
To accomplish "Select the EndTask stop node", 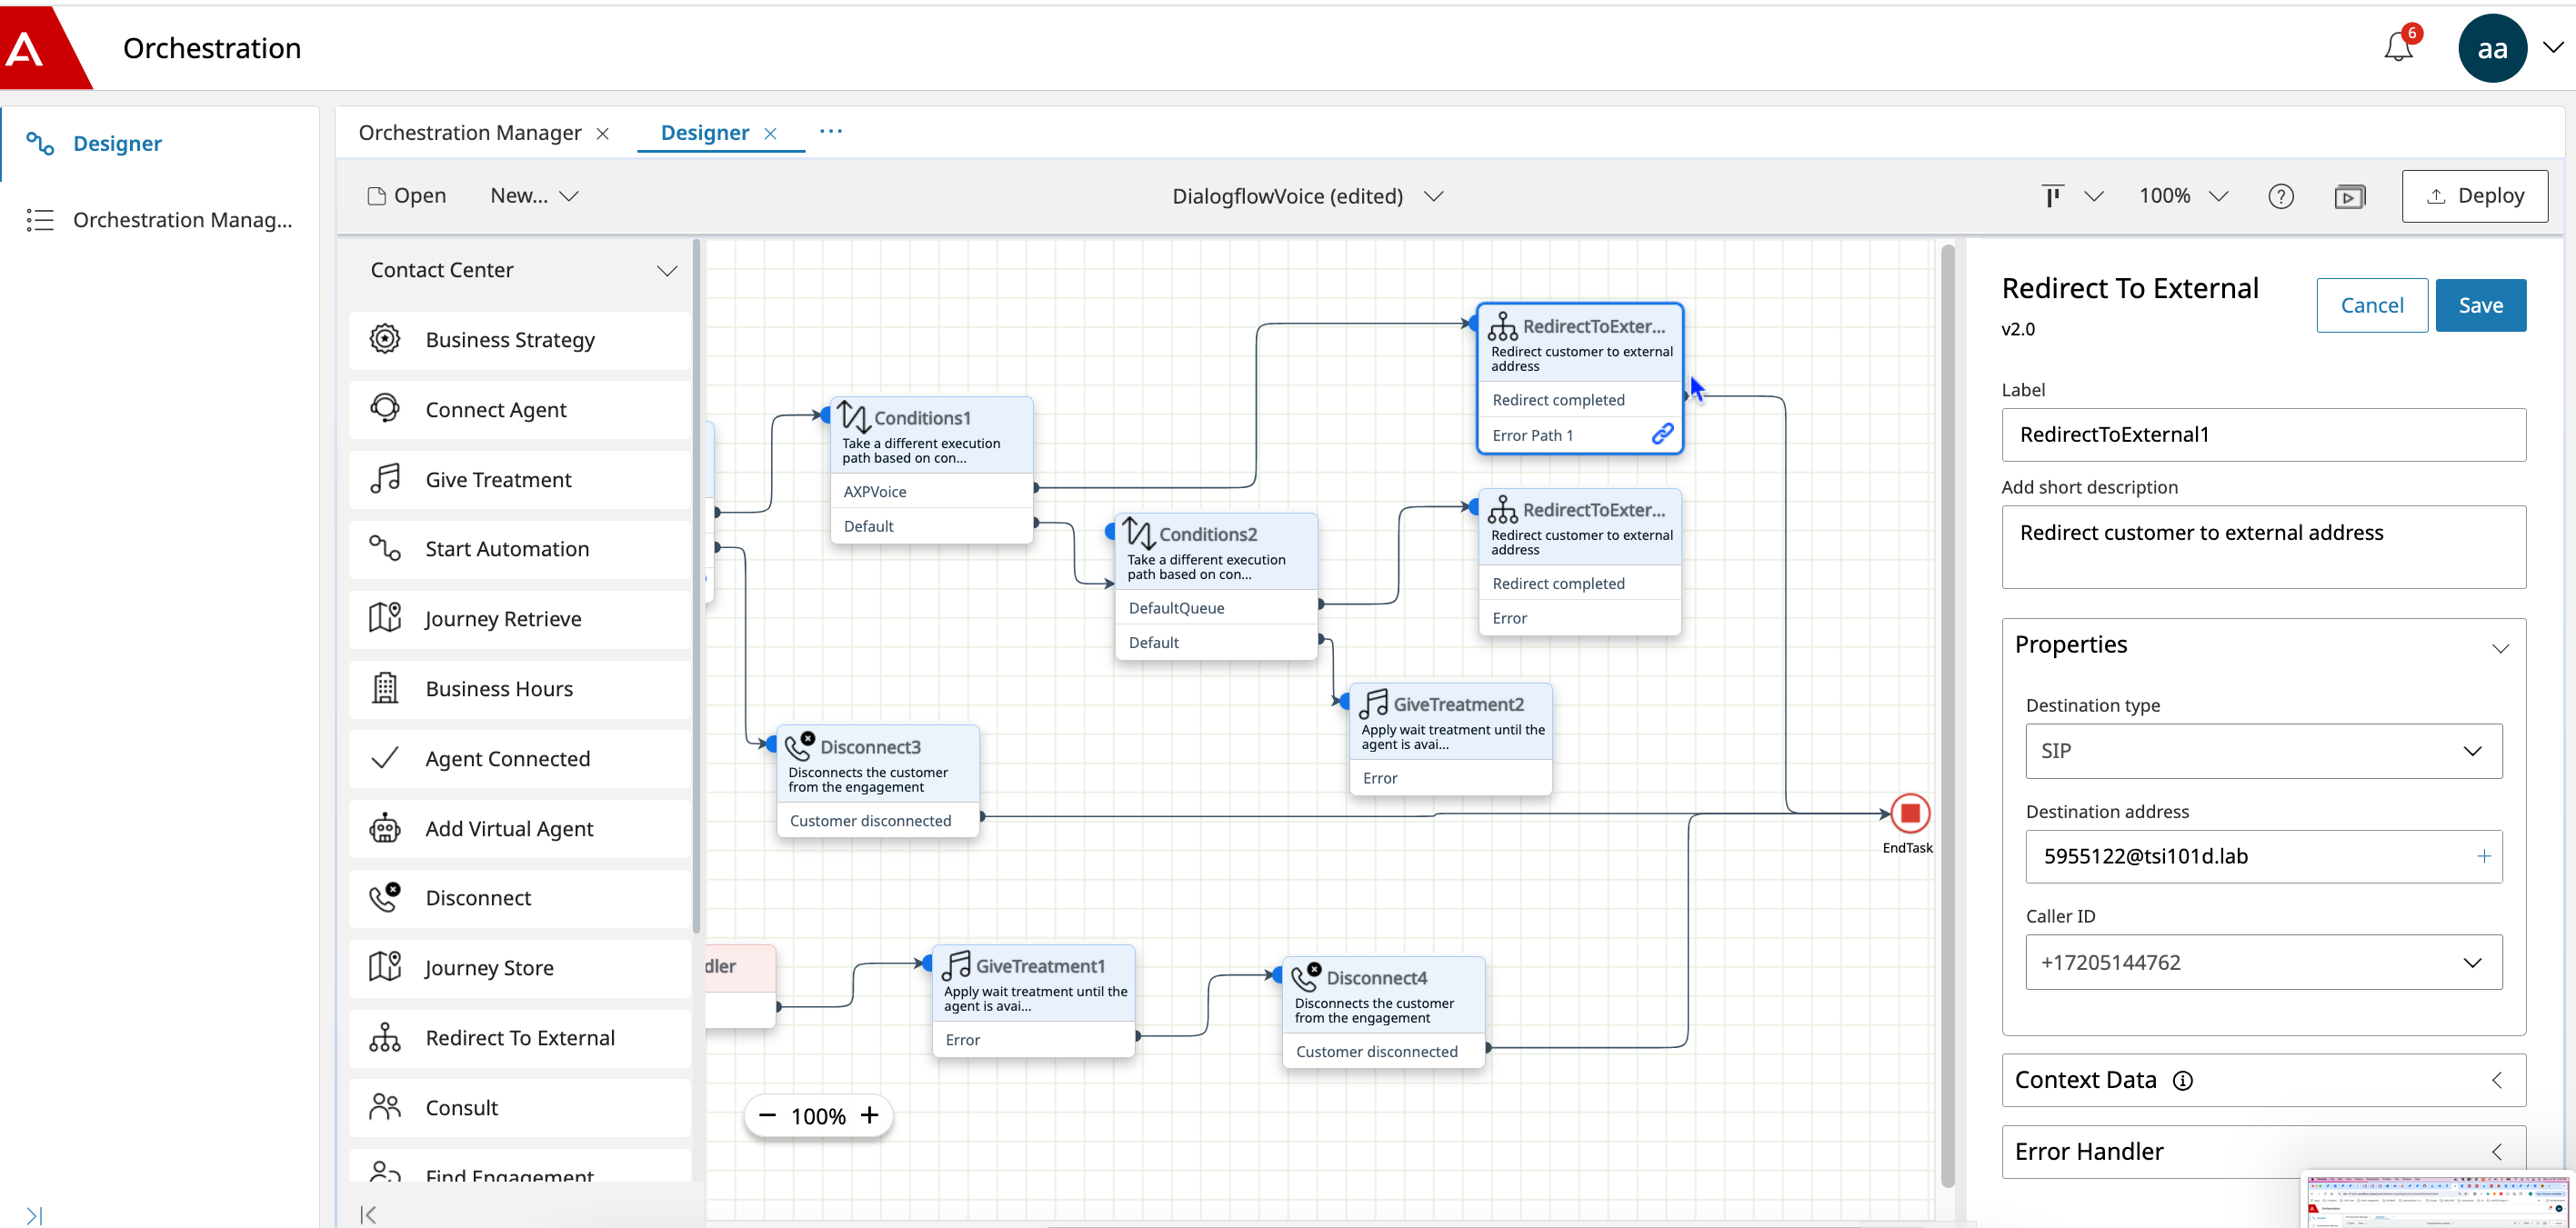I will pos(1909,813).
